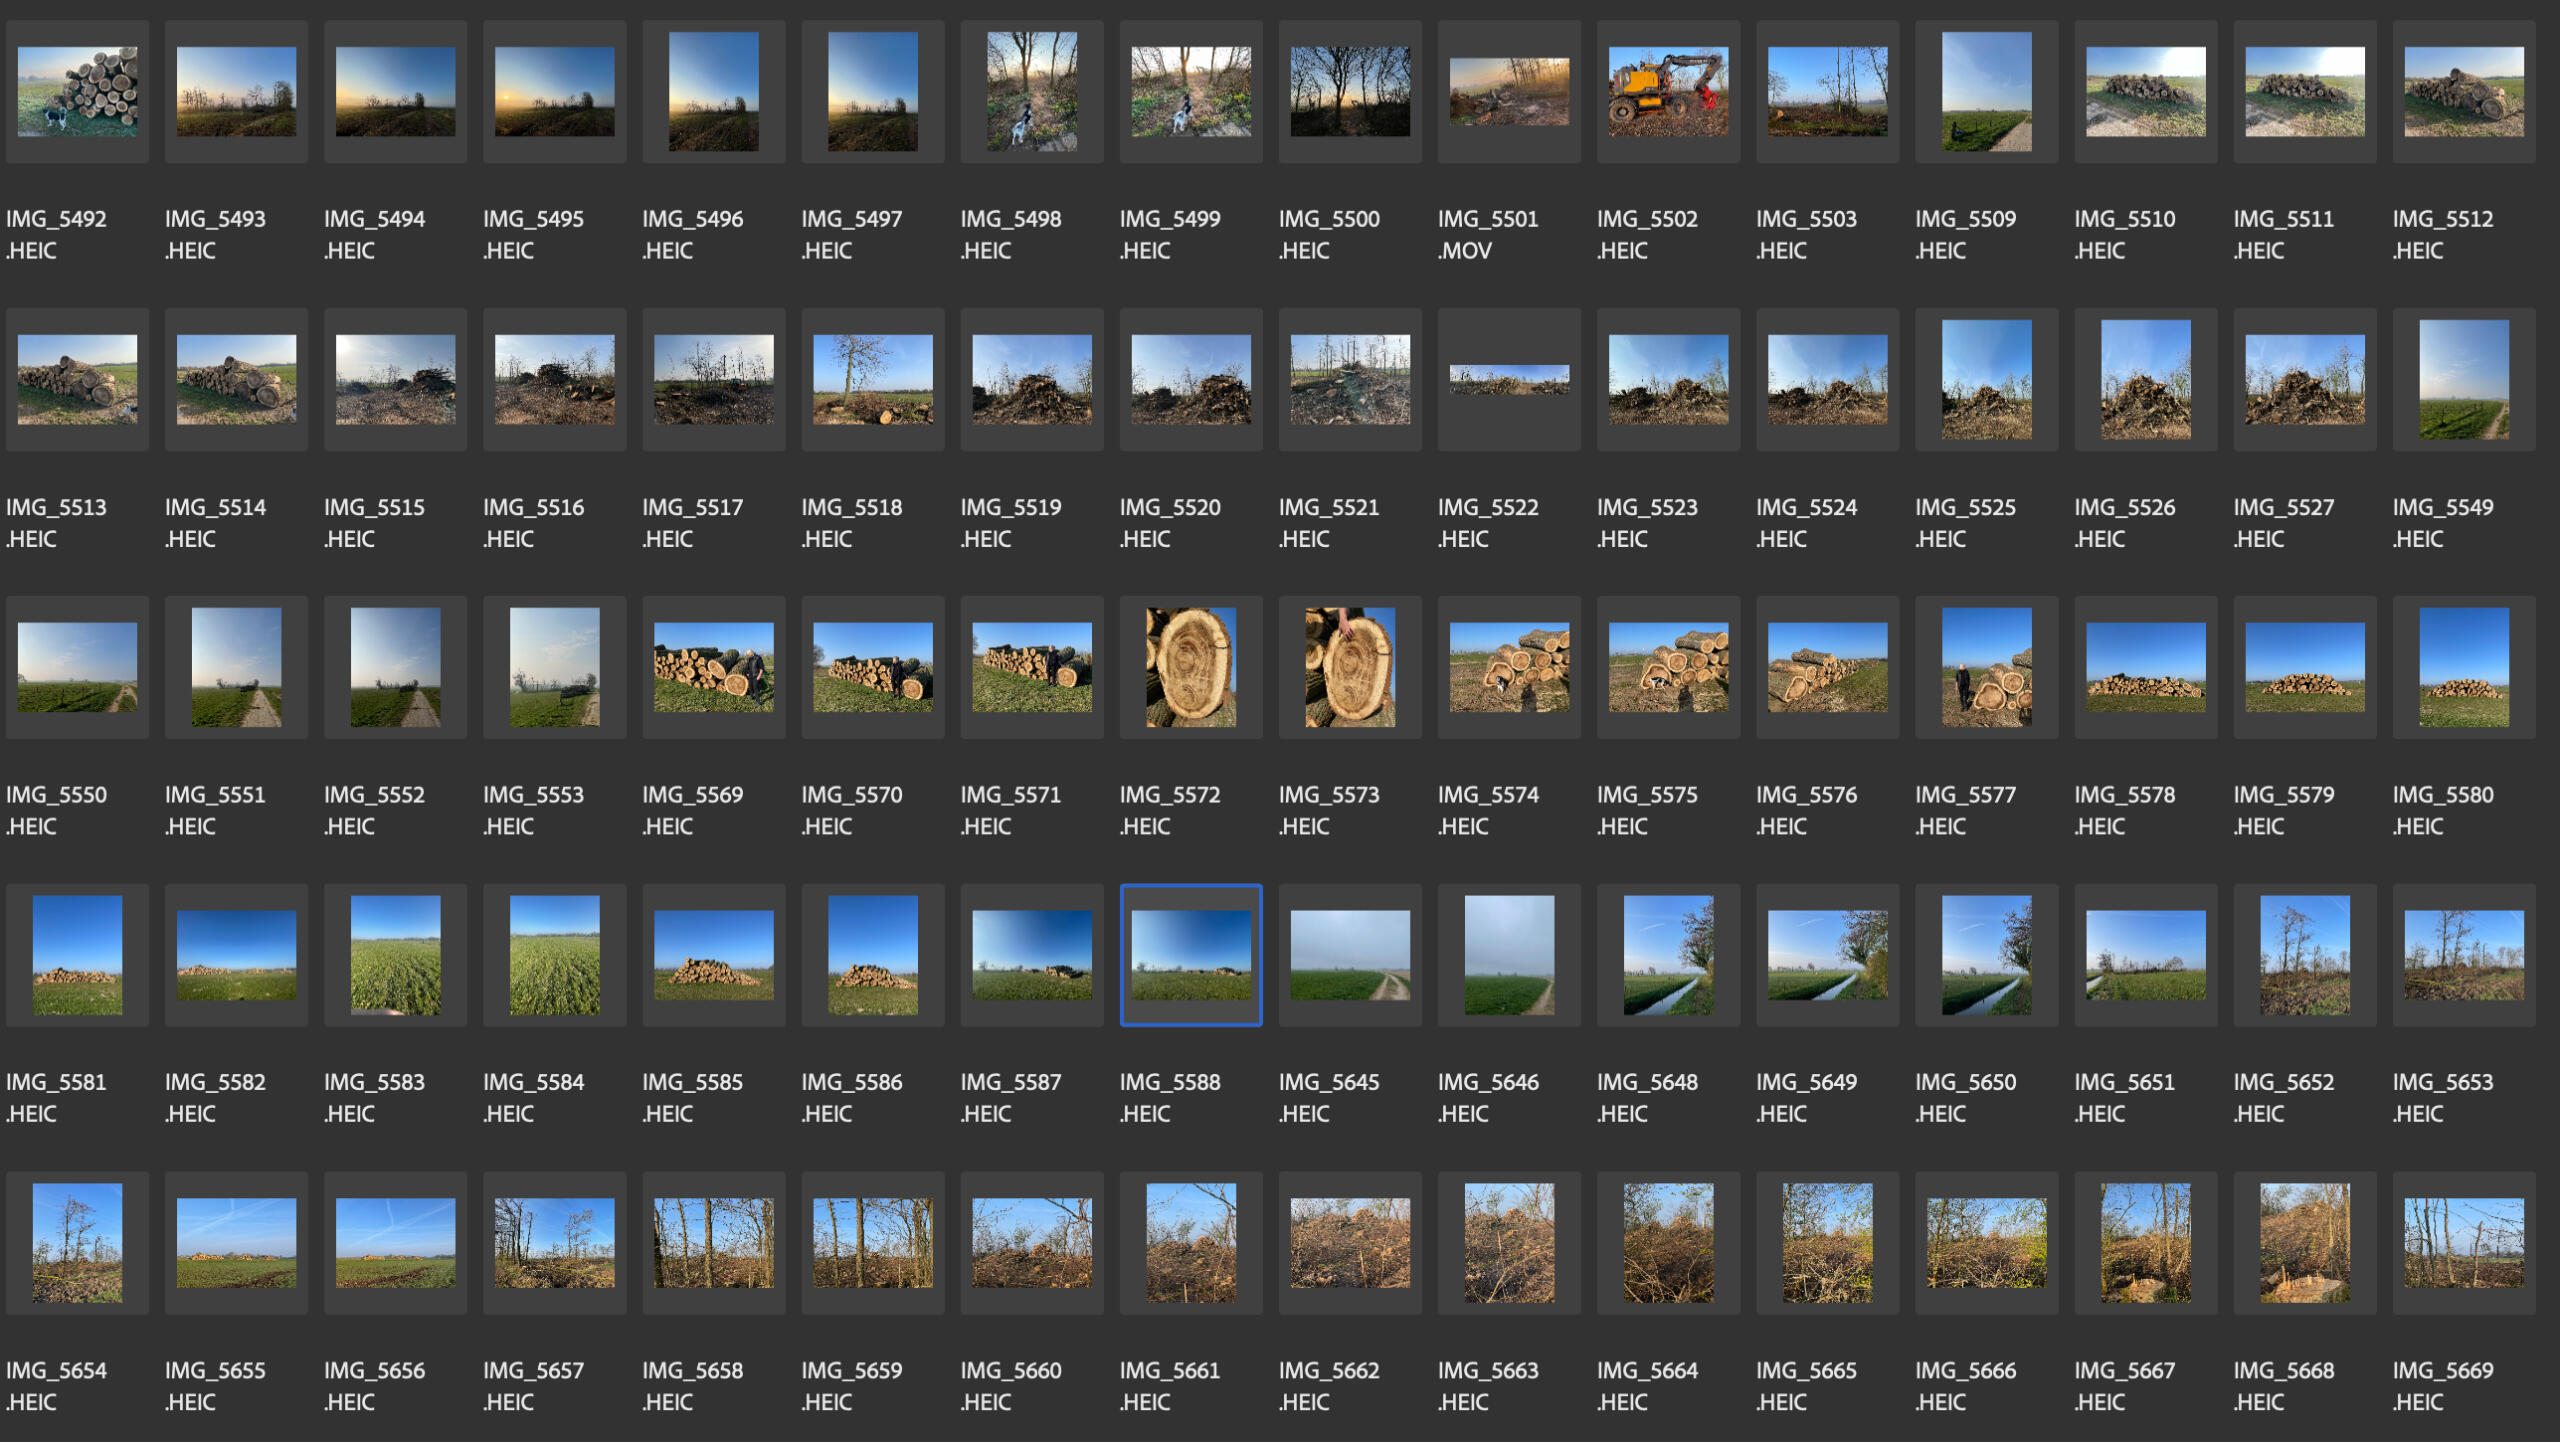Open the IMG_5519.HEIC brush pile photo

point(1031,379)
